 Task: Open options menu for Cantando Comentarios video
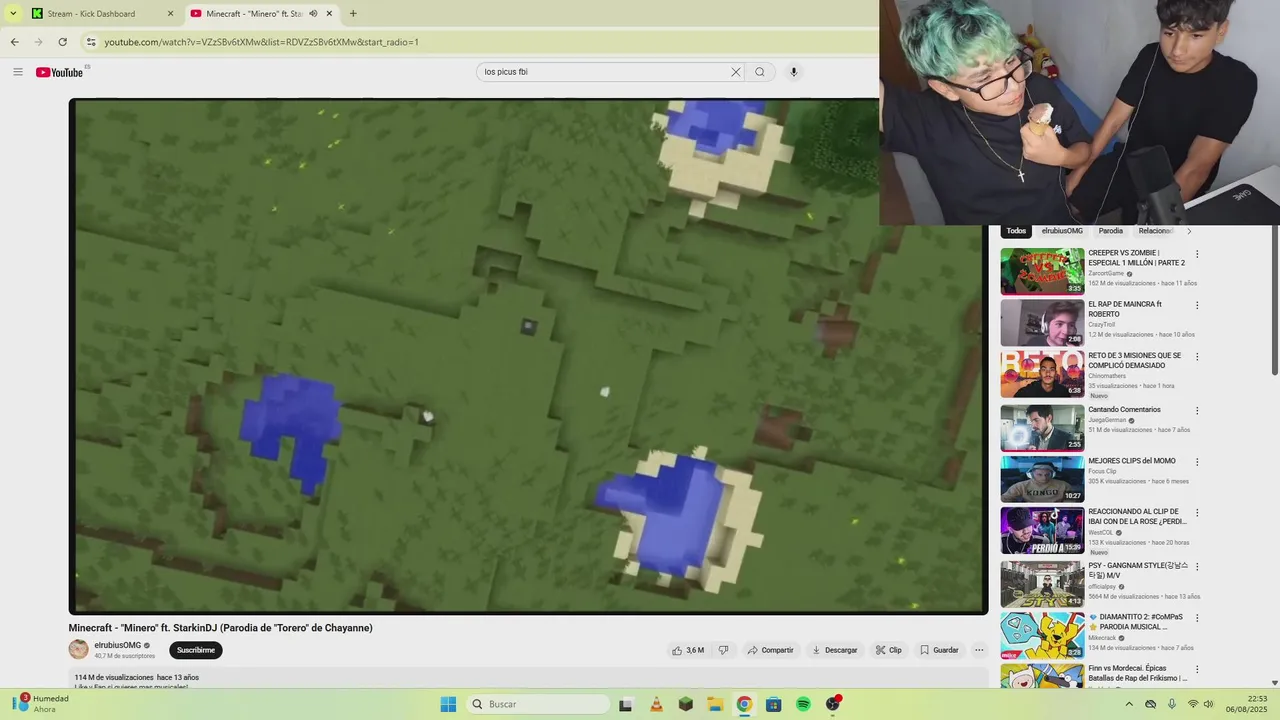pos(1197,410)
